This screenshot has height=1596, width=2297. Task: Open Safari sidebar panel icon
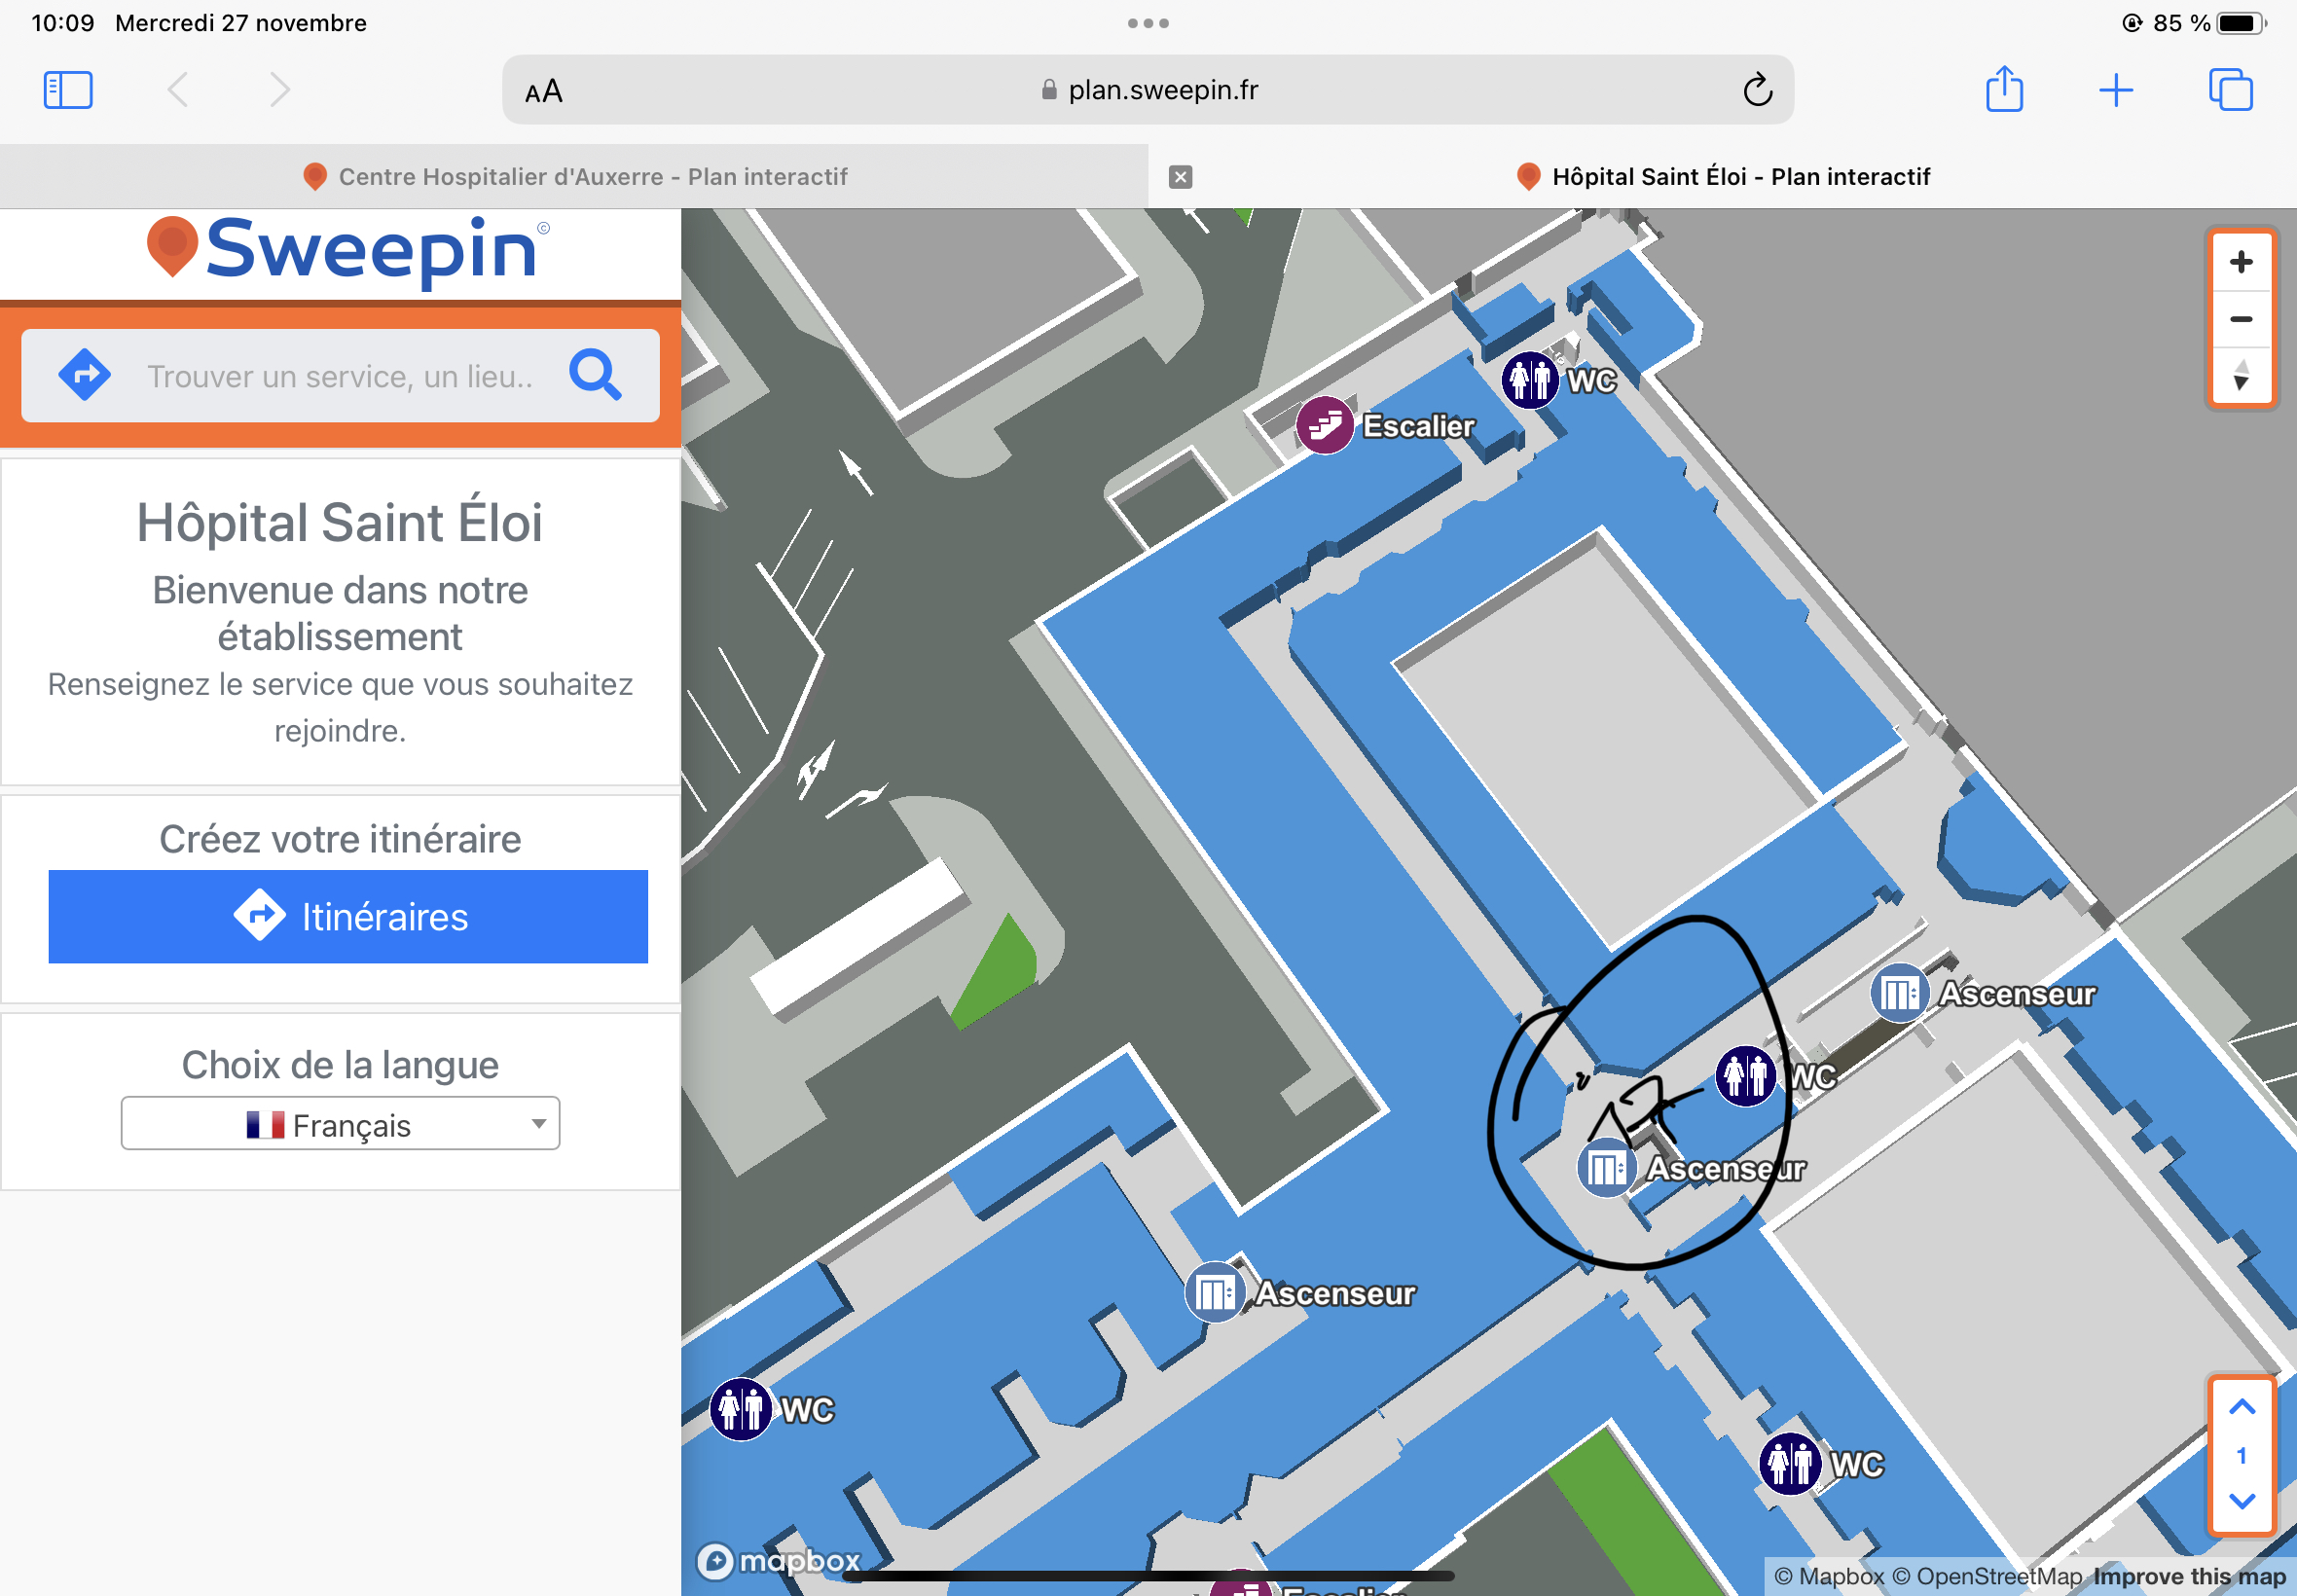(x=68, y=90)
